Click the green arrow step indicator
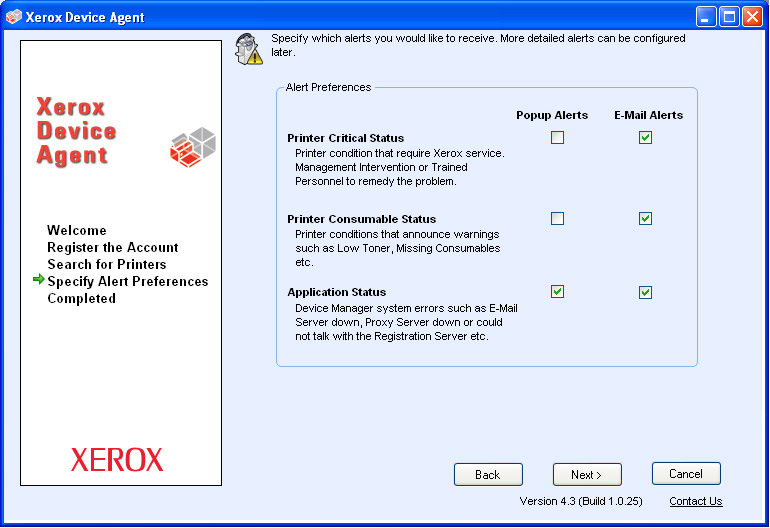 tap(38, 279)
